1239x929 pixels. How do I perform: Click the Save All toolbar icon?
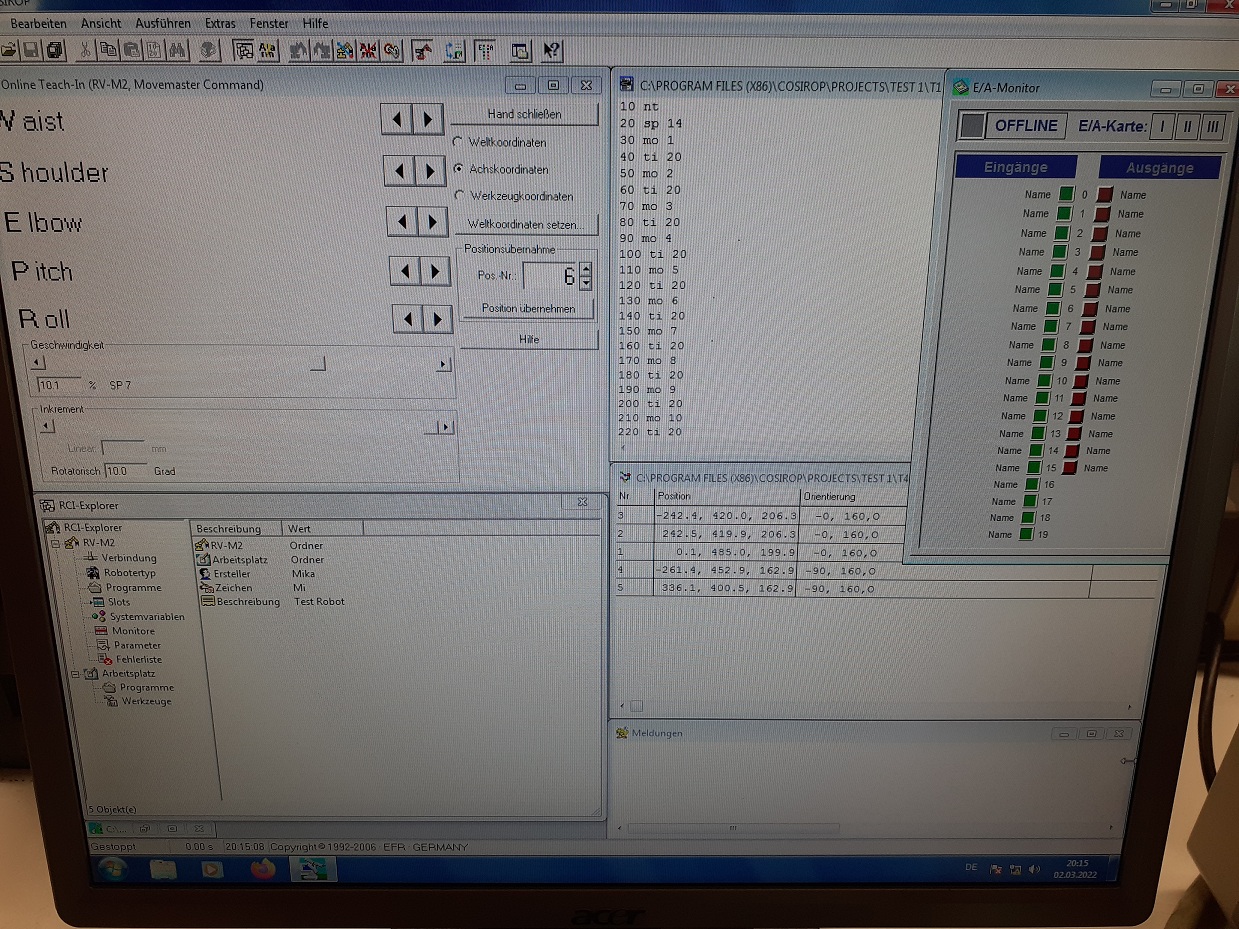pos(54,49)
